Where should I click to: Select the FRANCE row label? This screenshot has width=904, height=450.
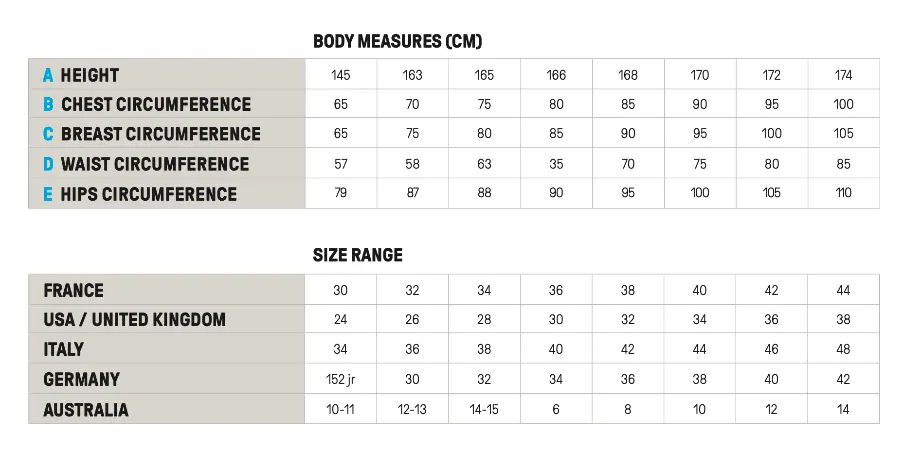(x=74, y=291)
